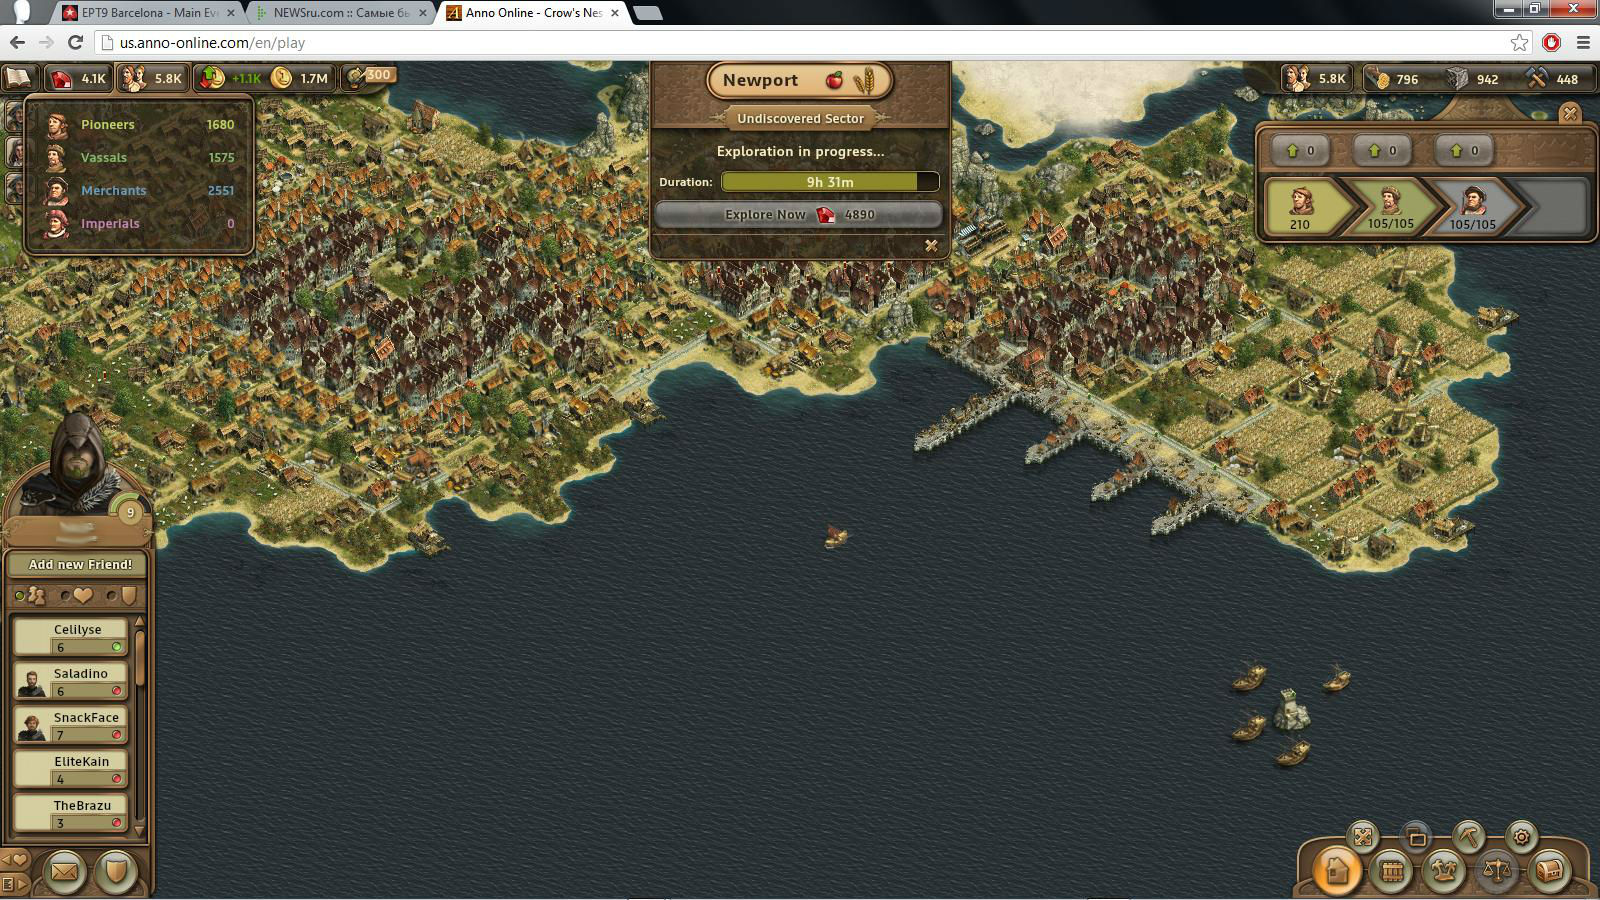Open friend SnackFace's entry
The image size is (1600, 900).
point(71,725)
